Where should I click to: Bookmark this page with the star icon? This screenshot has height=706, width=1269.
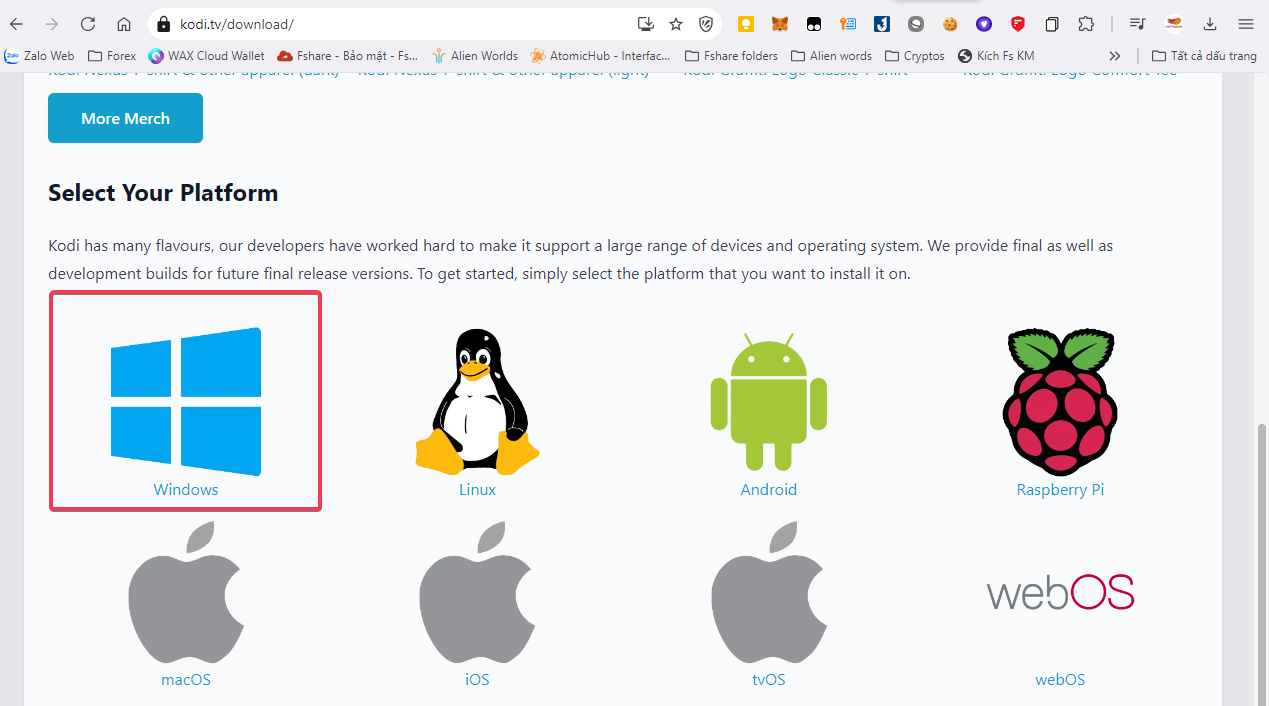[x=676, y=24]
